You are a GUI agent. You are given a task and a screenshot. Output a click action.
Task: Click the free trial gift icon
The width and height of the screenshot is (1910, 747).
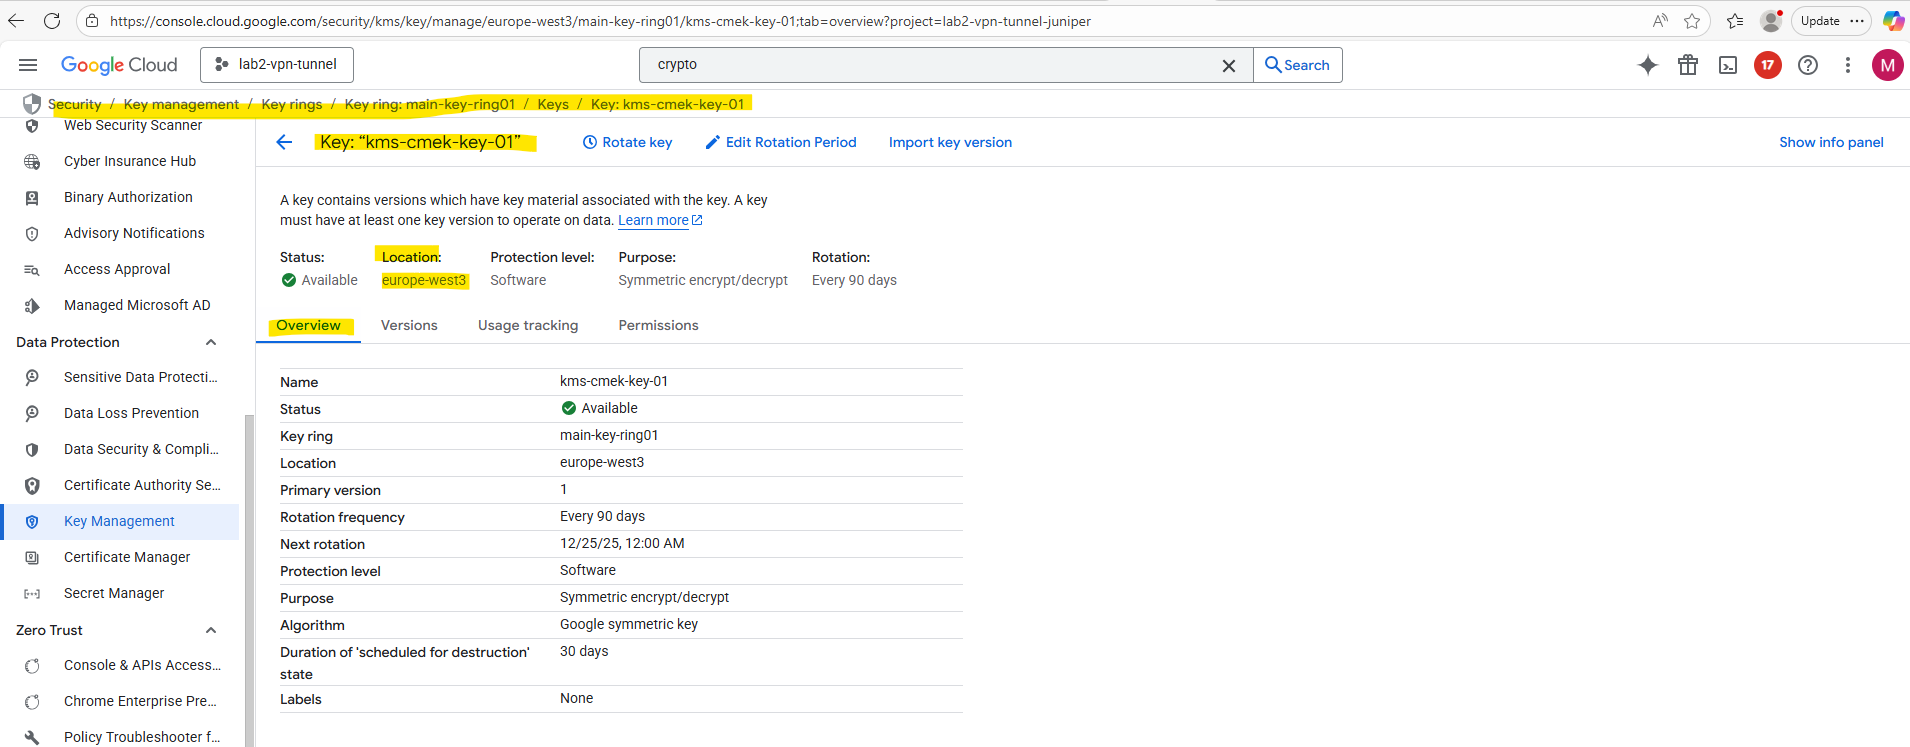pyautogui.click(x=1688, y=65)
